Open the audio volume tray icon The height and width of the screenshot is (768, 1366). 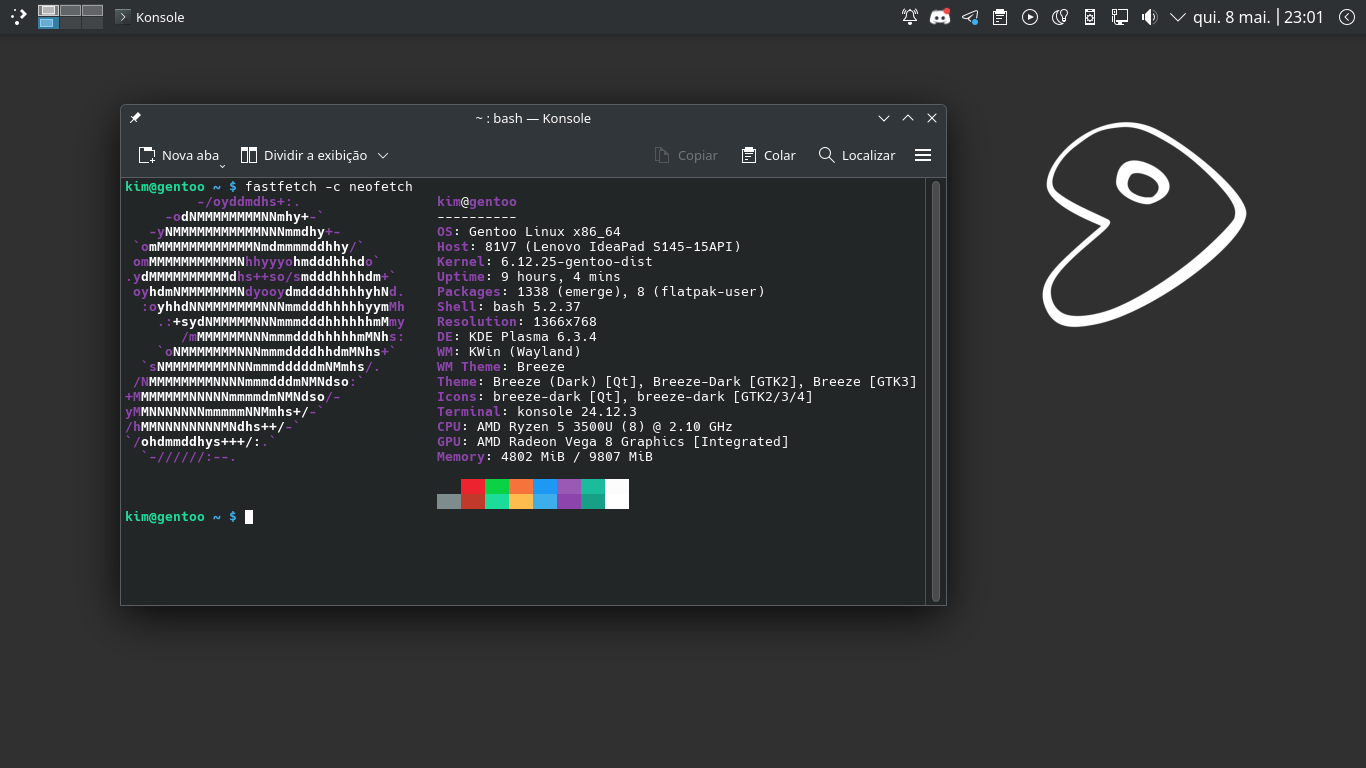(x=1149, y=17)
